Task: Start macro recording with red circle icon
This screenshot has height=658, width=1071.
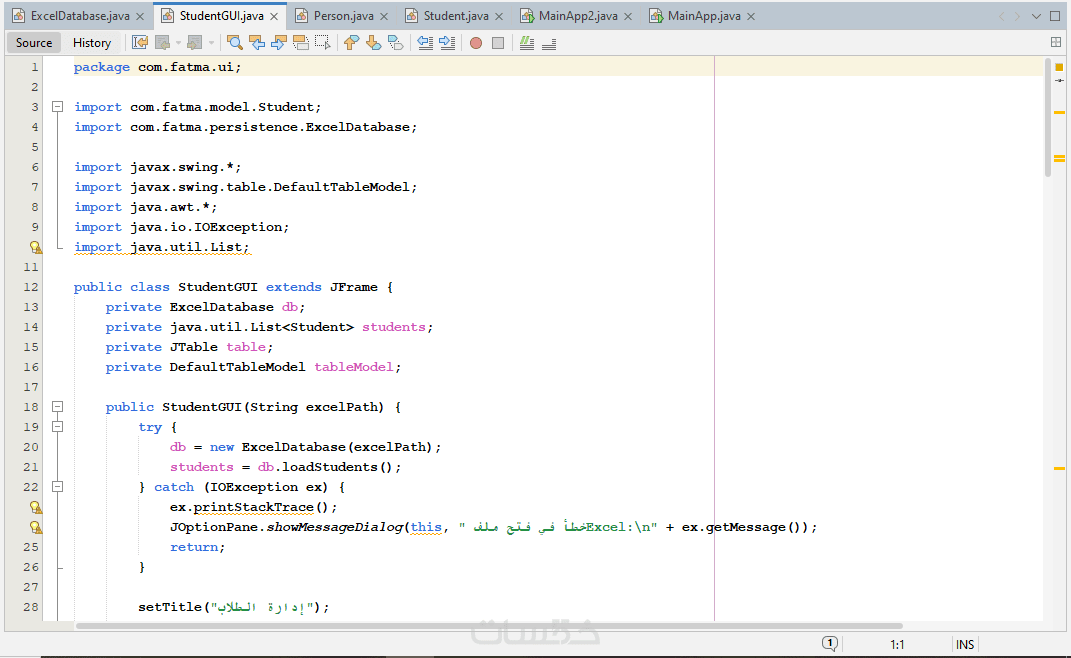Action: coord(476,43)
